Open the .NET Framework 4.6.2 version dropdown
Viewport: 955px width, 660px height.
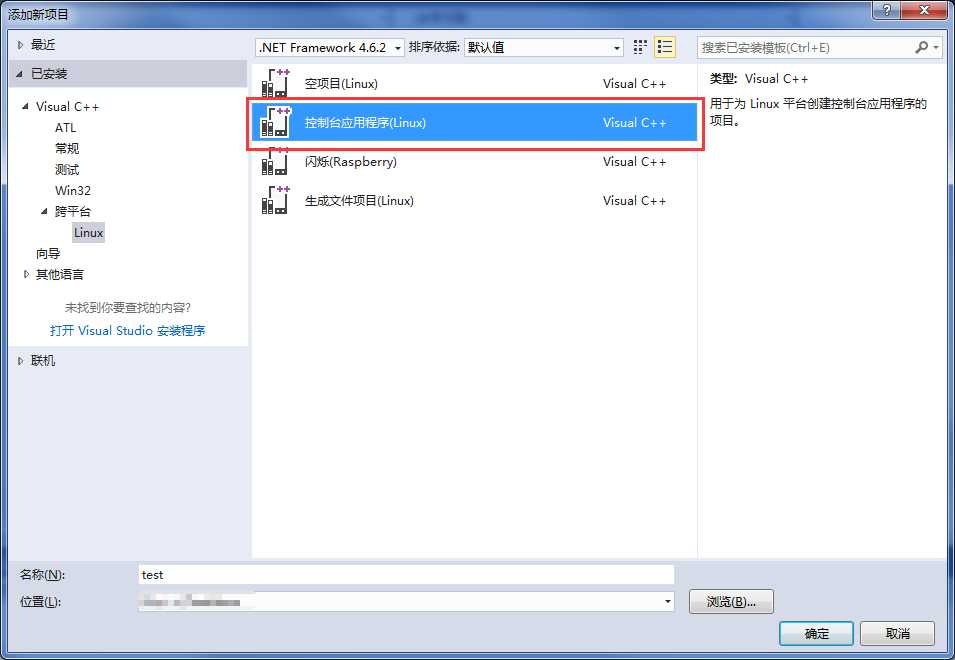[x=330, y=47]
